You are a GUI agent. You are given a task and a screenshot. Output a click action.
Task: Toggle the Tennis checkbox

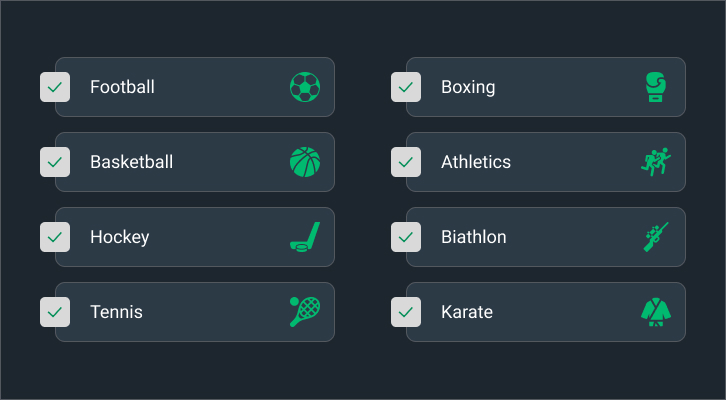pyautogui.click(x=55, y=312)
